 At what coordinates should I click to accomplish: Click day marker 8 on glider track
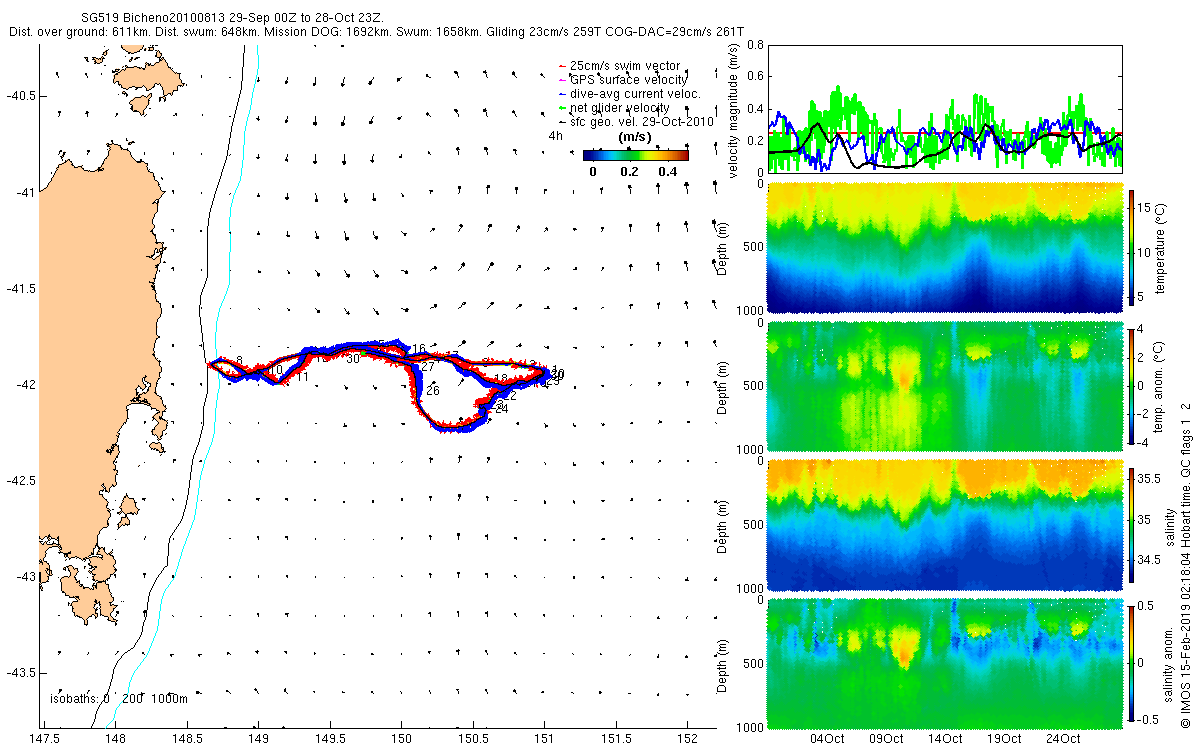coord(240,361)
